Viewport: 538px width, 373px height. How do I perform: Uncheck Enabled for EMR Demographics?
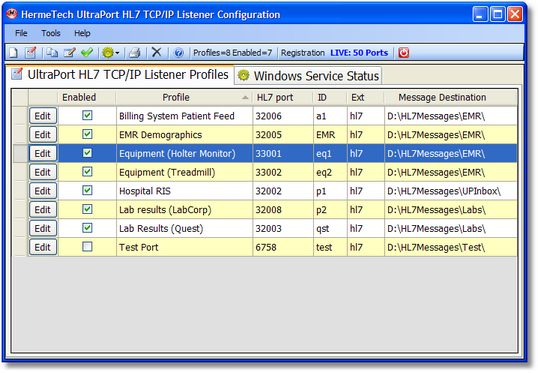tap(87, 134)
